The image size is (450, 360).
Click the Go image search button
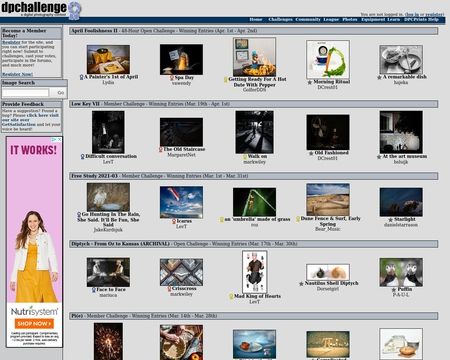(61, 93)
